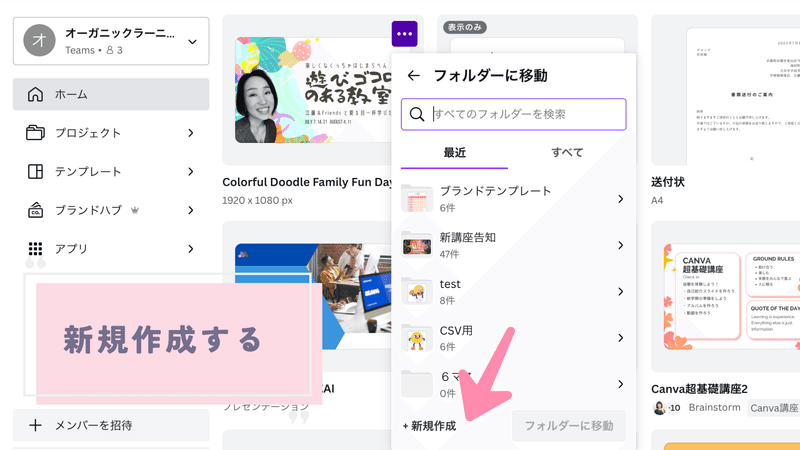Open 新講座告知 subfolders chevron
The height and width of the screenshot is (450, 800).
coord(620,245)
